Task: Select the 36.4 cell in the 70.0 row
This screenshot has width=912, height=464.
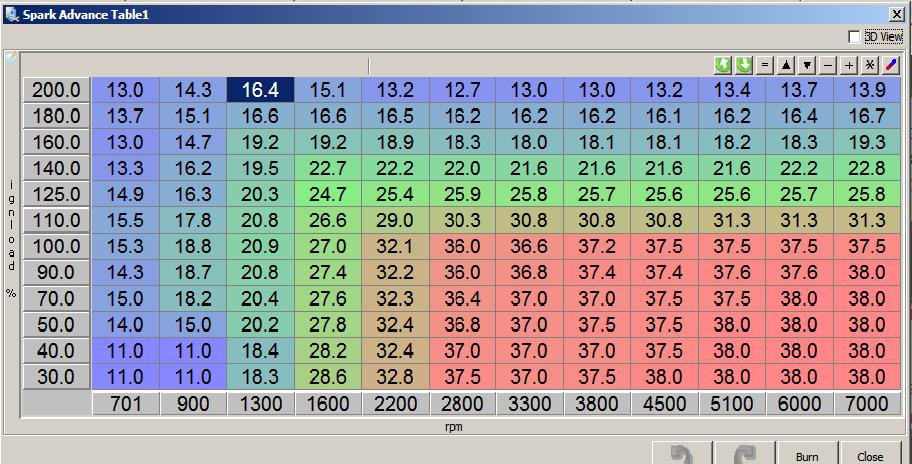Action: coord(462,299)
